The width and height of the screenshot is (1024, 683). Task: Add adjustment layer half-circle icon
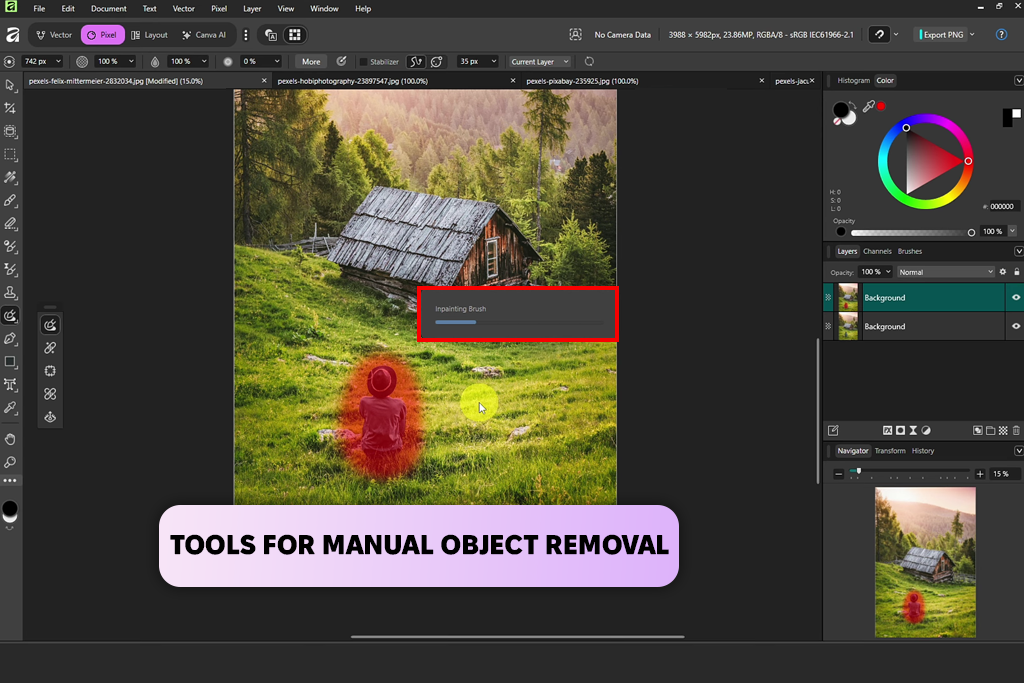click(x=926, y=430)
